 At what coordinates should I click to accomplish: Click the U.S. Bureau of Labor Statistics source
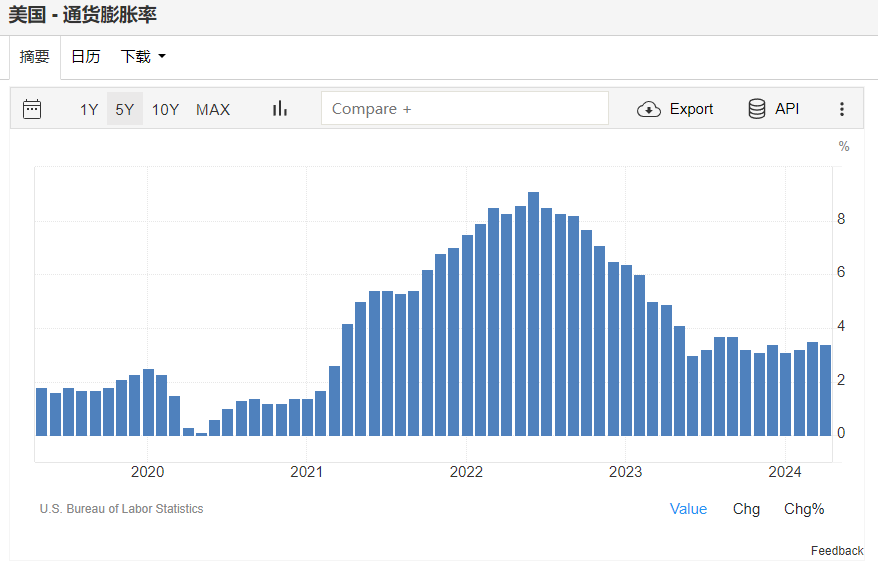pyautogui.click(x=122, y=509)
